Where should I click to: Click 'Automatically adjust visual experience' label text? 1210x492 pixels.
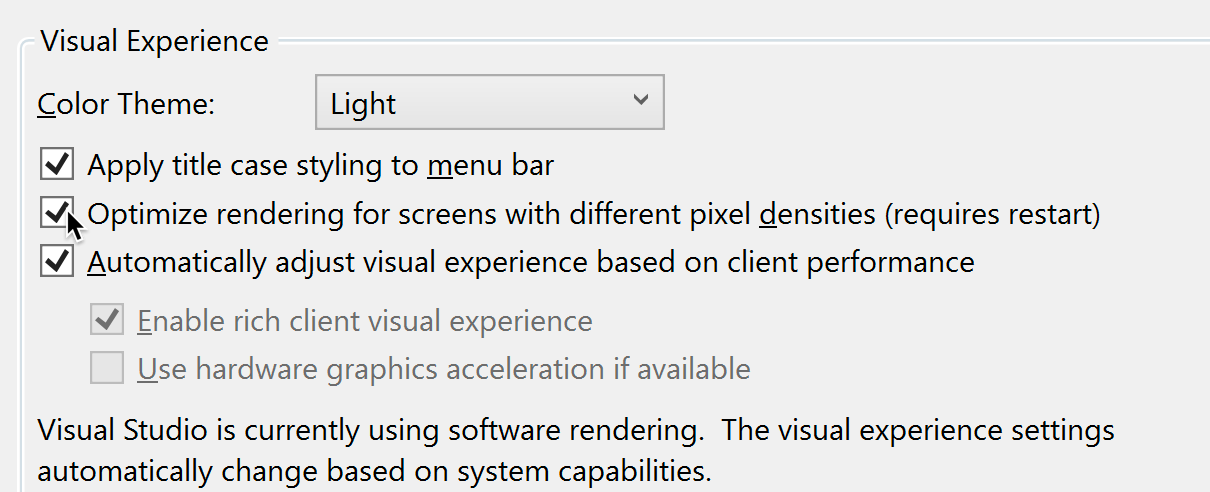(x=530, y=263)
